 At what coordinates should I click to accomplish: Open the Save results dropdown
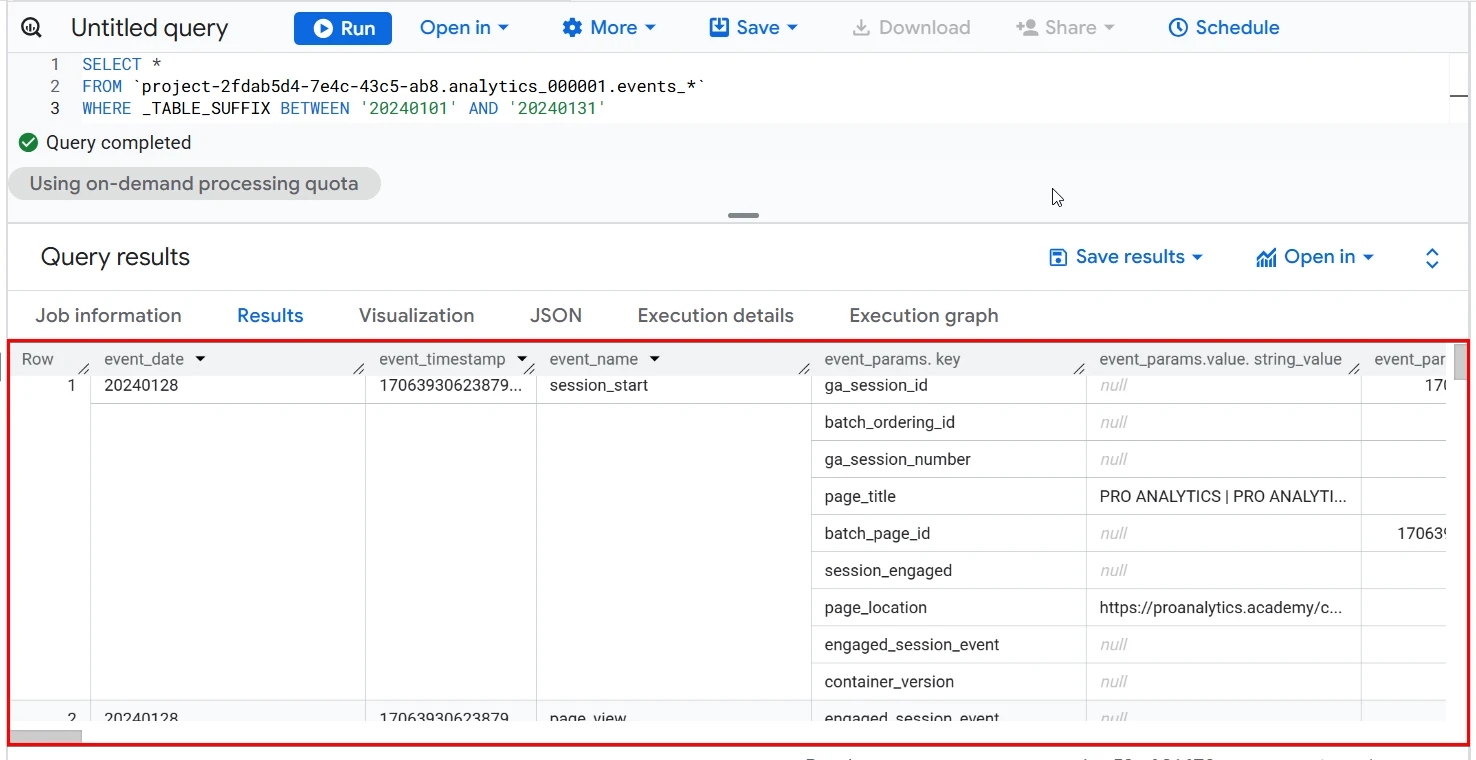(x=1125, y=257)
